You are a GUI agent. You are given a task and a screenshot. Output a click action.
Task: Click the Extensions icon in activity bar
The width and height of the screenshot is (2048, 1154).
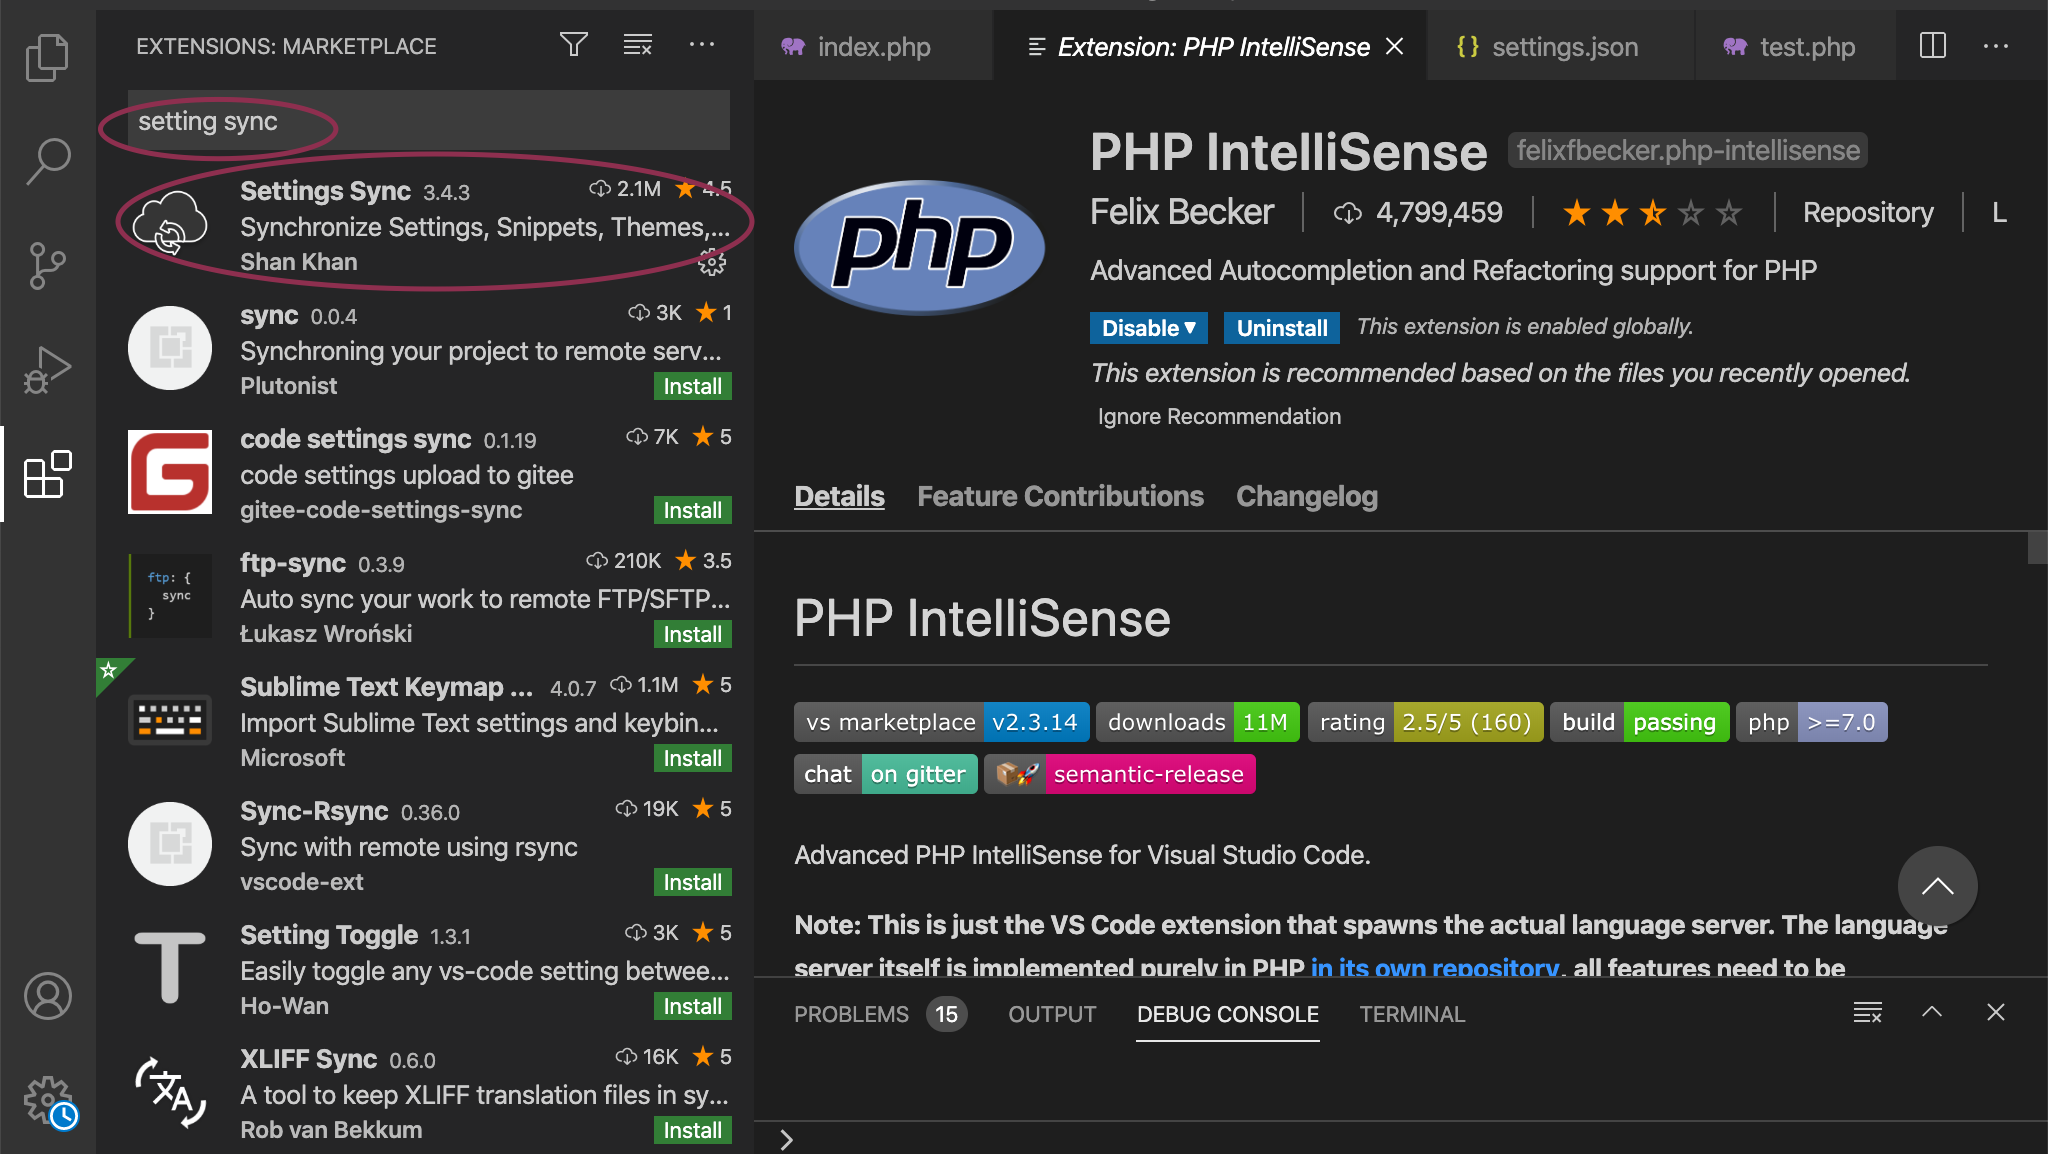coord(47,474)
